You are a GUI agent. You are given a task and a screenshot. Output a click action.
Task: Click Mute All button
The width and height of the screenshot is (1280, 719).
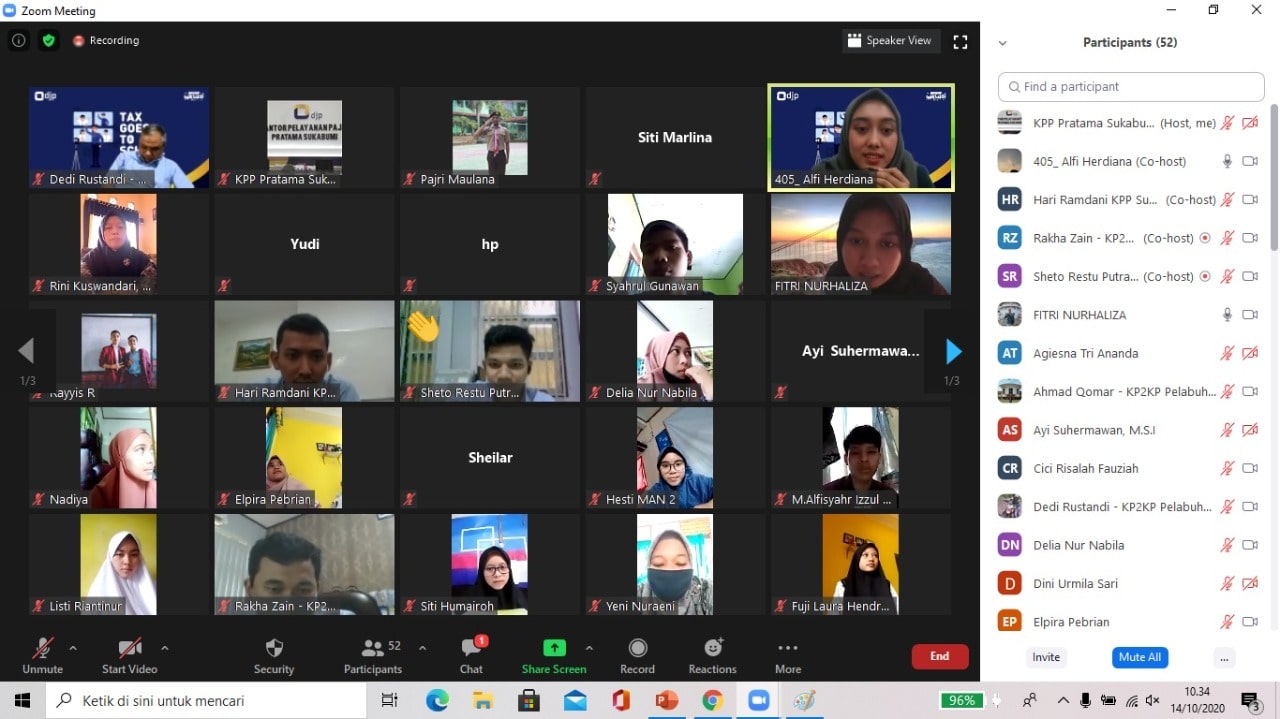click(x=1140, y=657)
